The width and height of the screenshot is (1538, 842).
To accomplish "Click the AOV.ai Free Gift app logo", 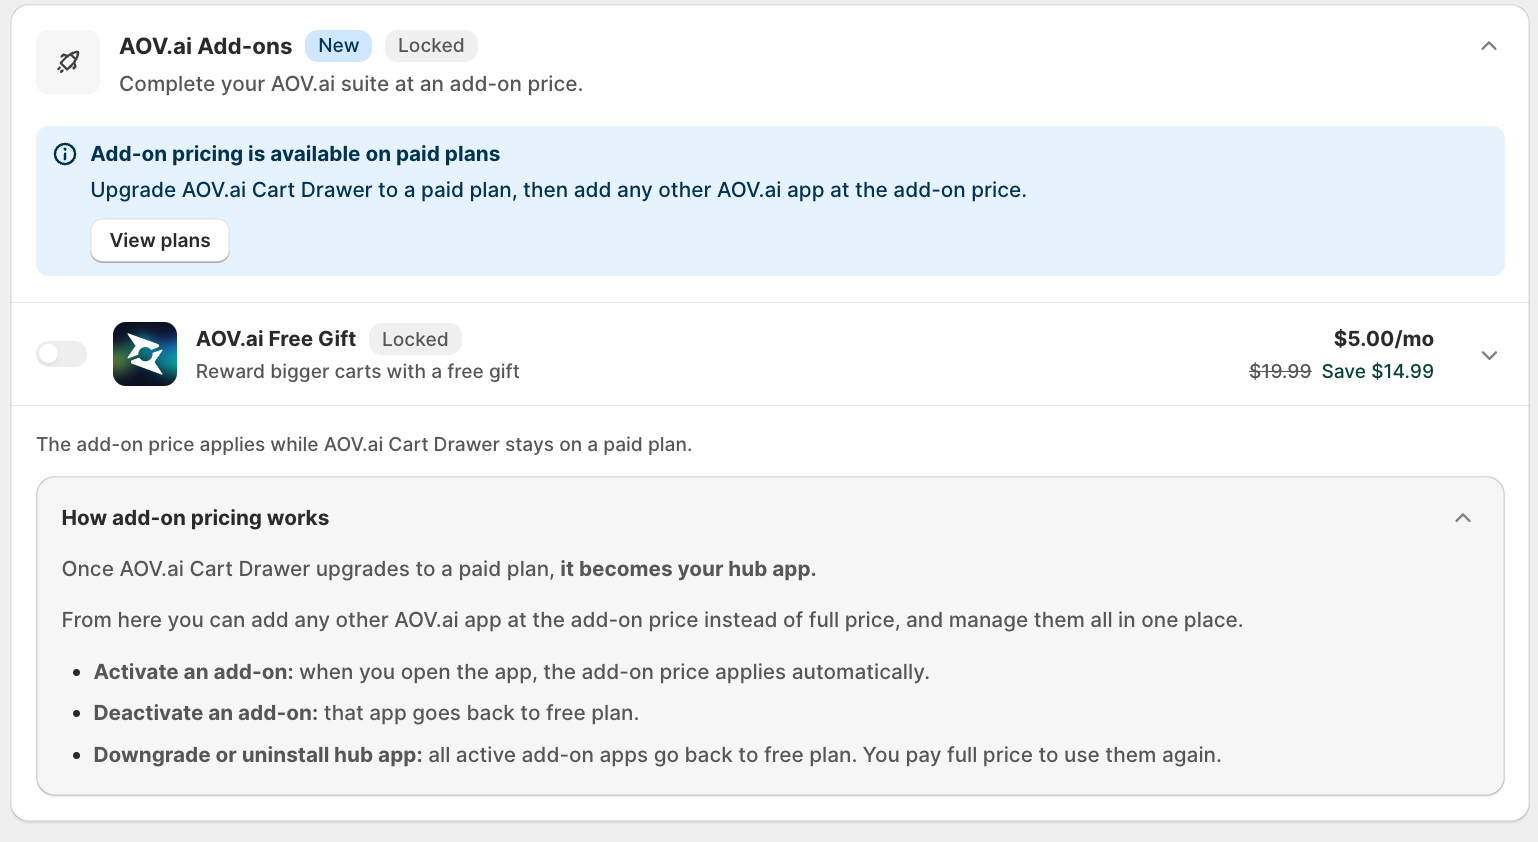I will (145, 354).
